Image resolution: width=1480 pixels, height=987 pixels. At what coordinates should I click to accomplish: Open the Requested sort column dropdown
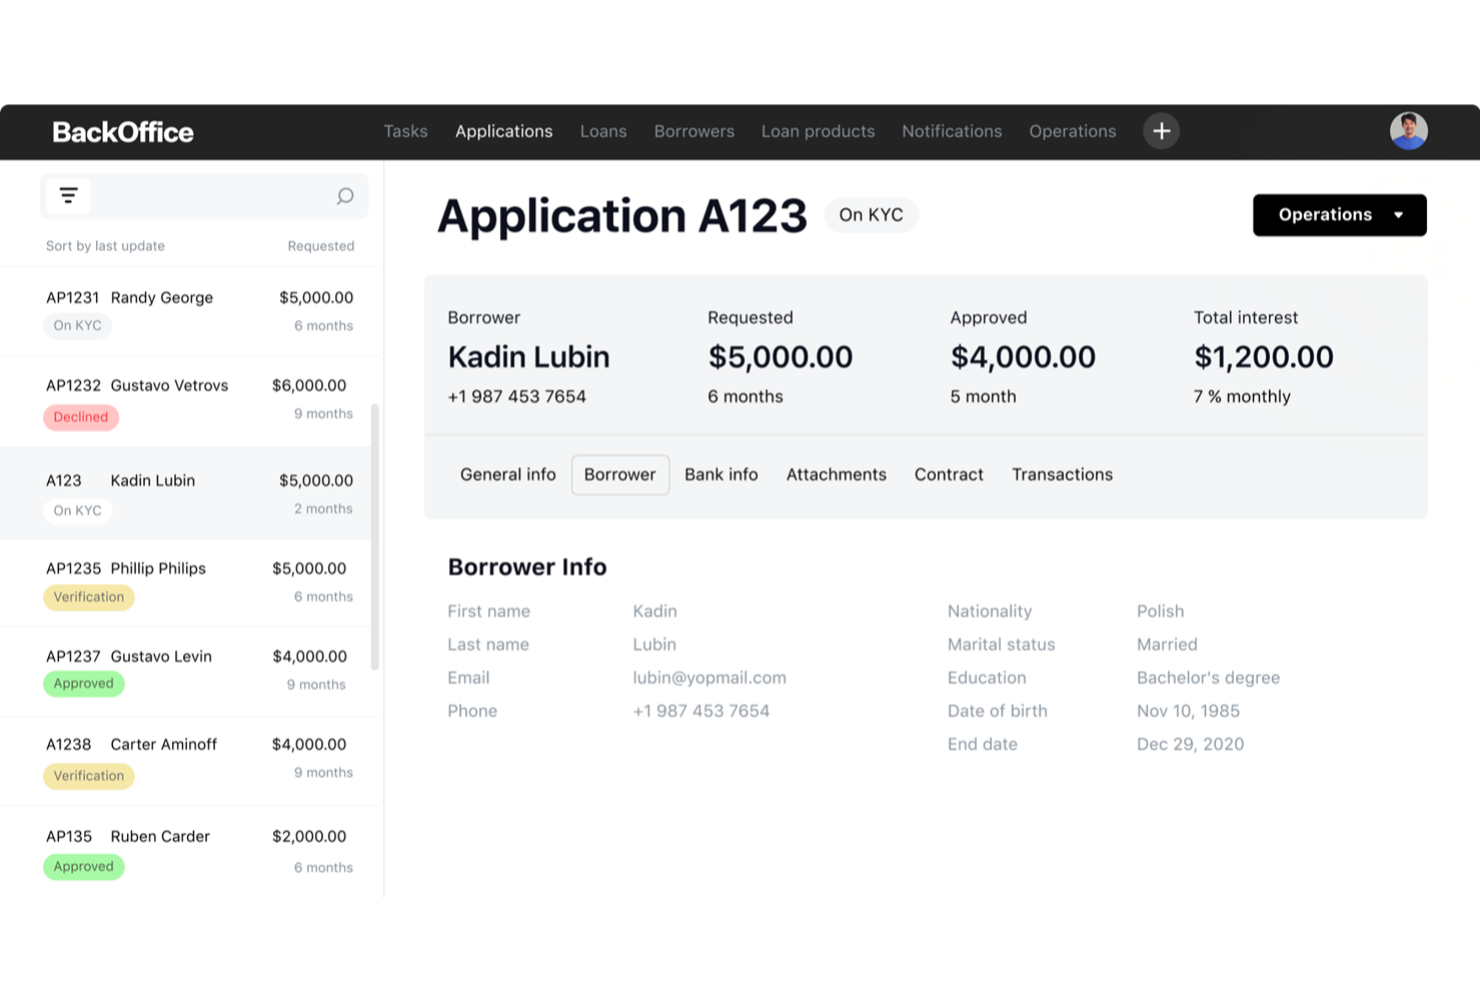[x=321, y=245]
